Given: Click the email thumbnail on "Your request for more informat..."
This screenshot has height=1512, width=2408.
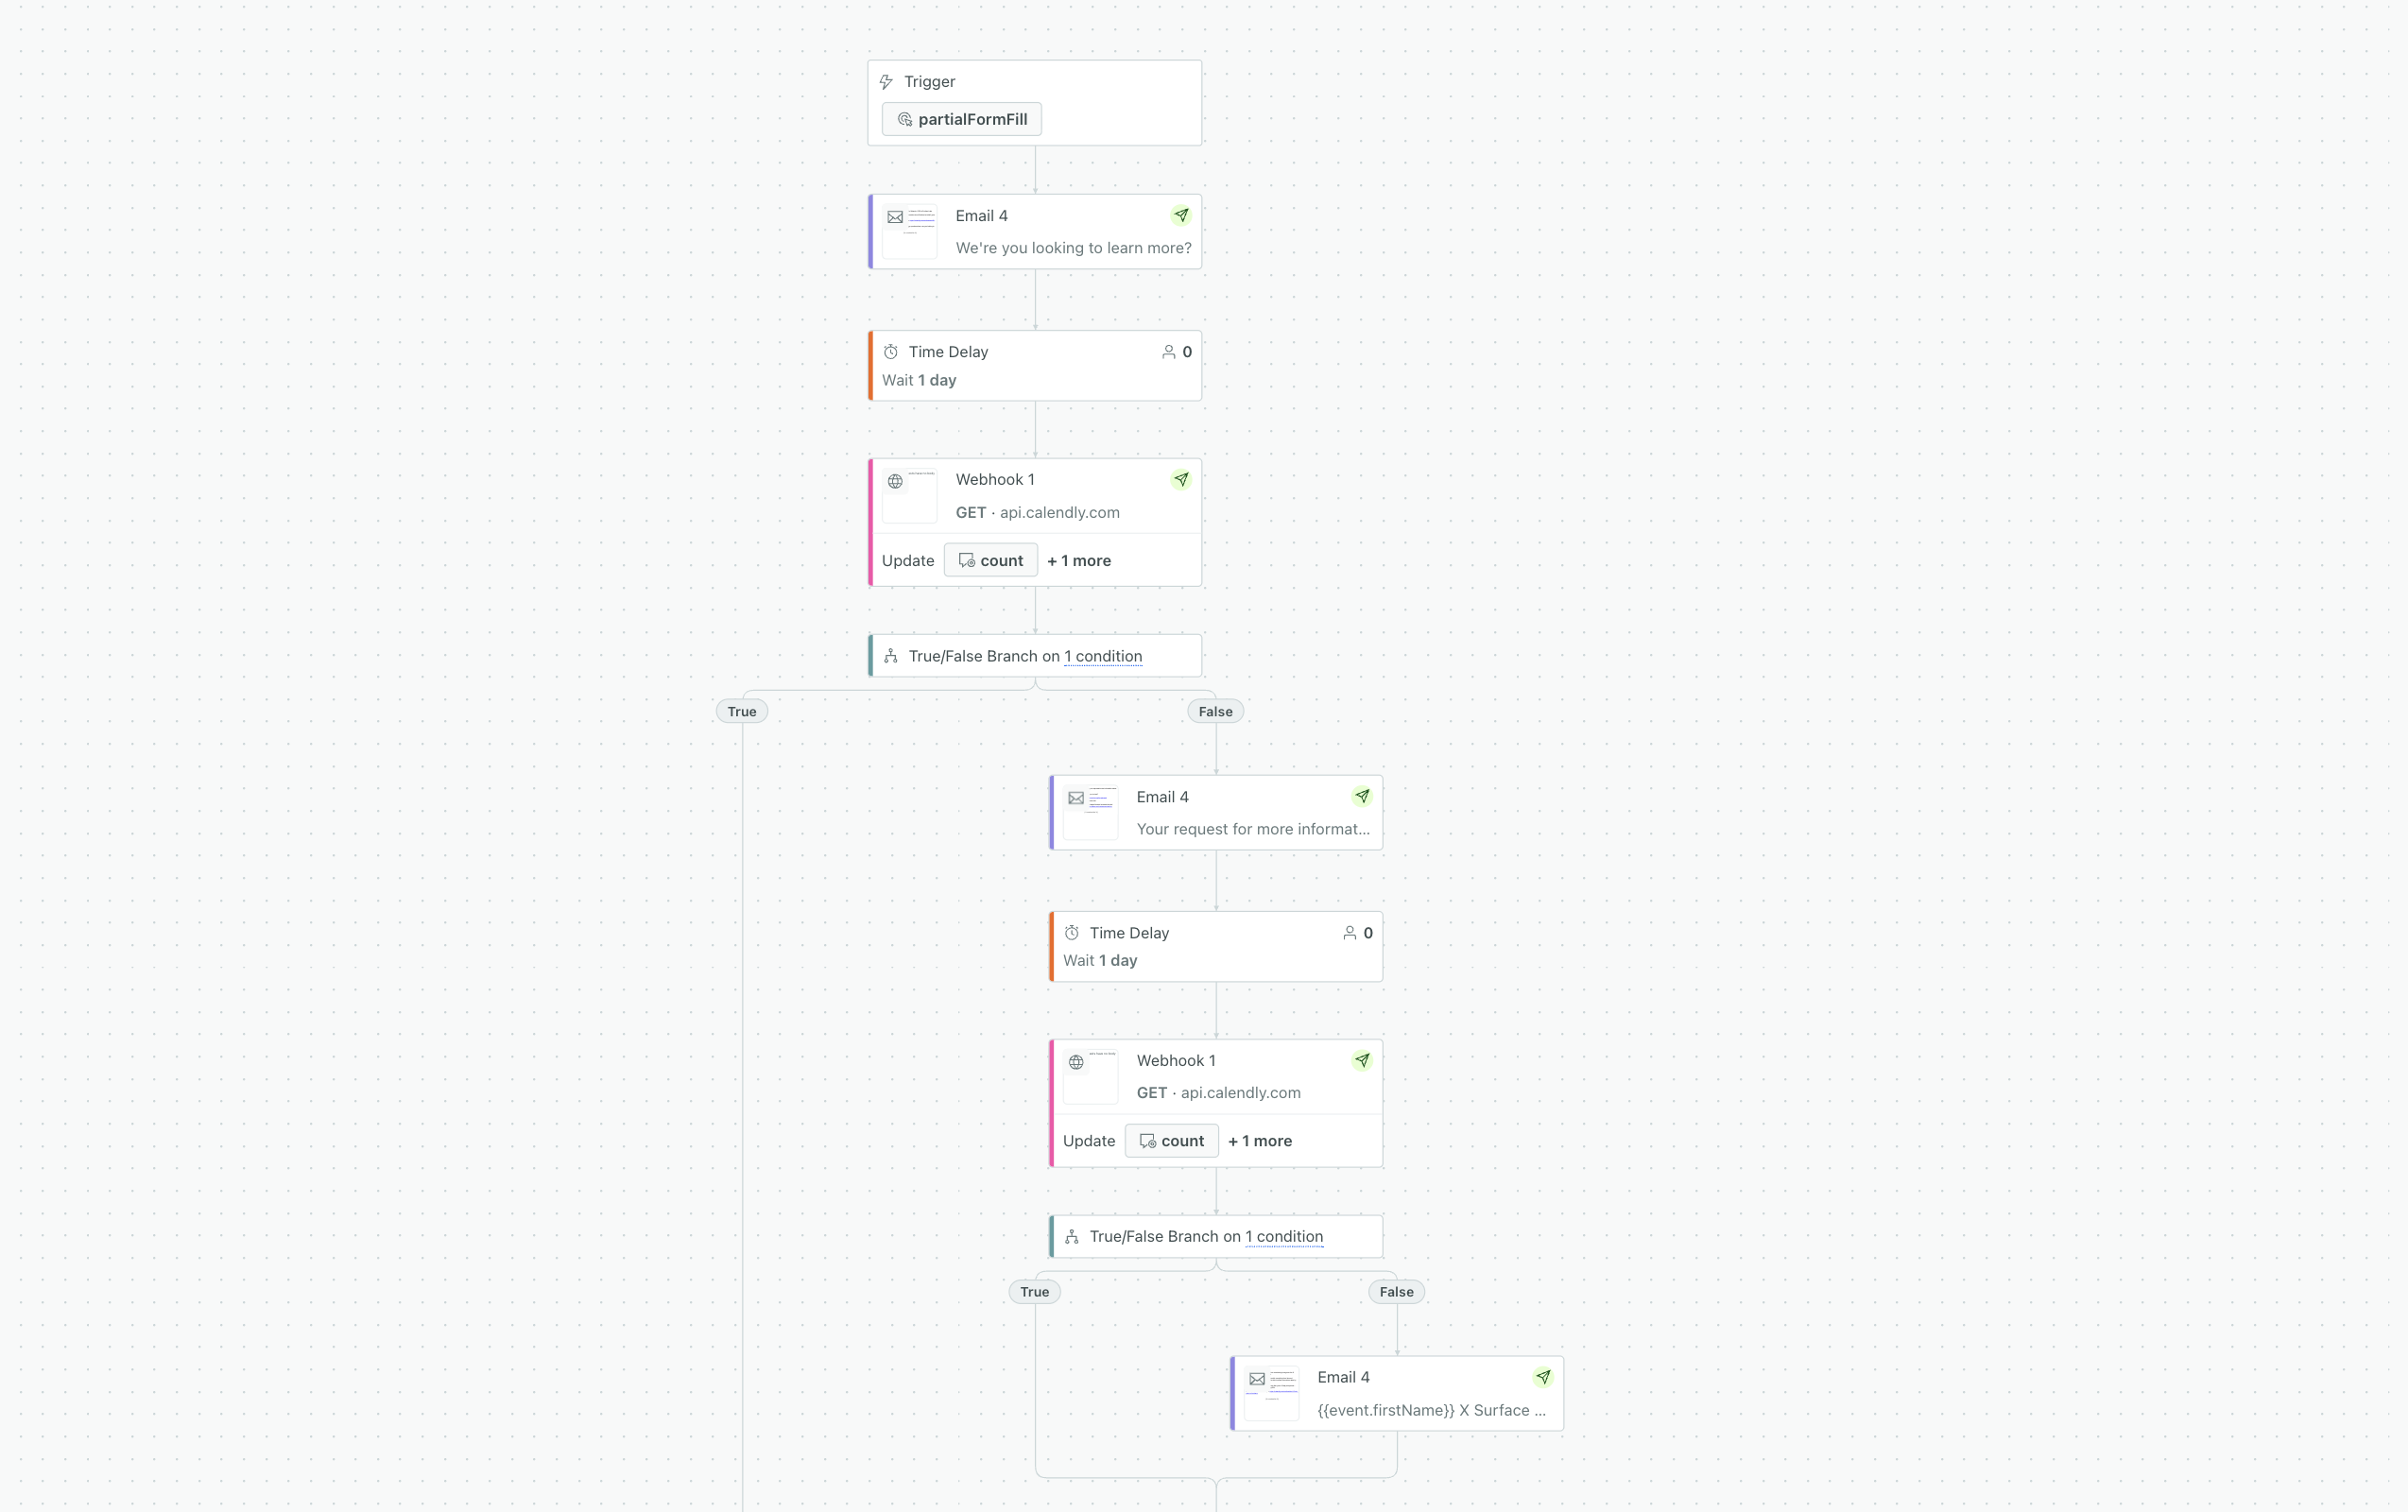Looking at the screenshot, I should pyautogui.click(x=1090, y=812).
